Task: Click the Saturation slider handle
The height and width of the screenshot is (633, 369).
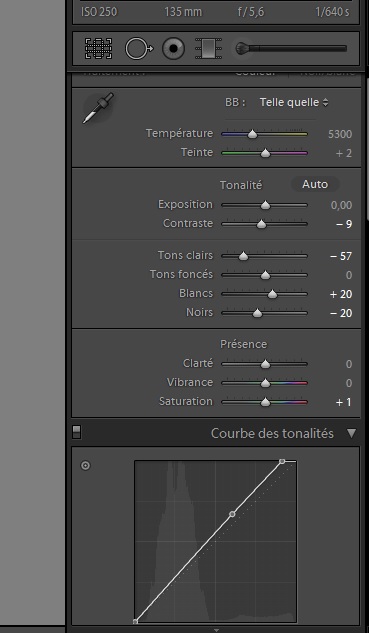Action: pyautogui.click(x=265, y=402)
